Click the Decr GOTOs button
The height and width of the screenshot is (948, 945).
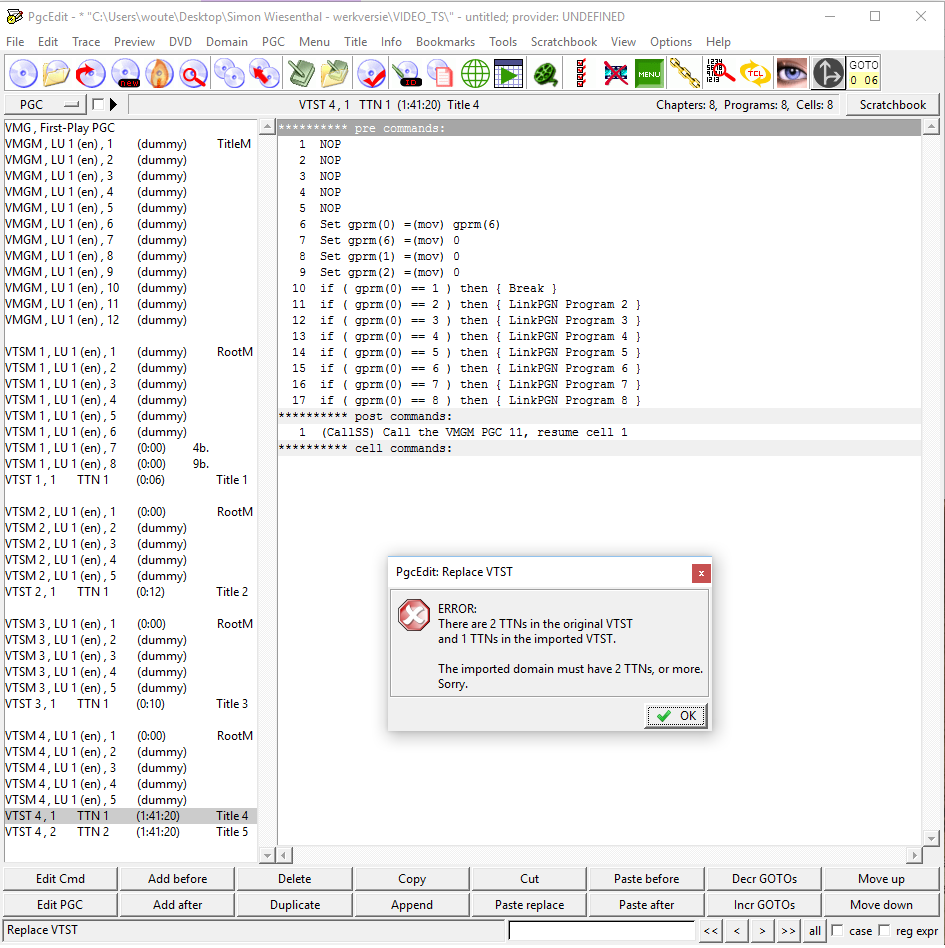point(764,878)
